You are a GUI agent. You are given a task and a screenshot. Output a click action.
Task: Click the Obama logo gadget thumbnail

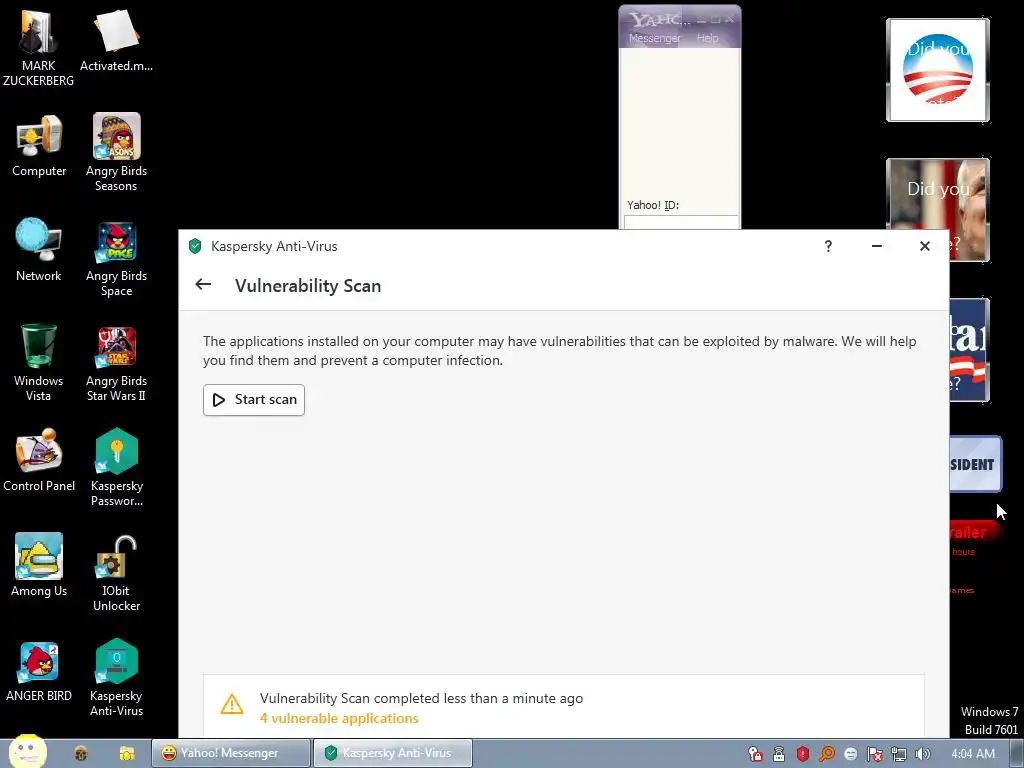938,70
